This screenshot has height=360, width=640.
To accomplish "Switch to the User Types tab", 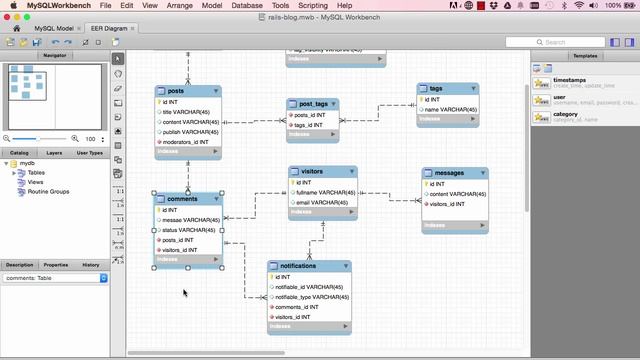I will [90, 153].
